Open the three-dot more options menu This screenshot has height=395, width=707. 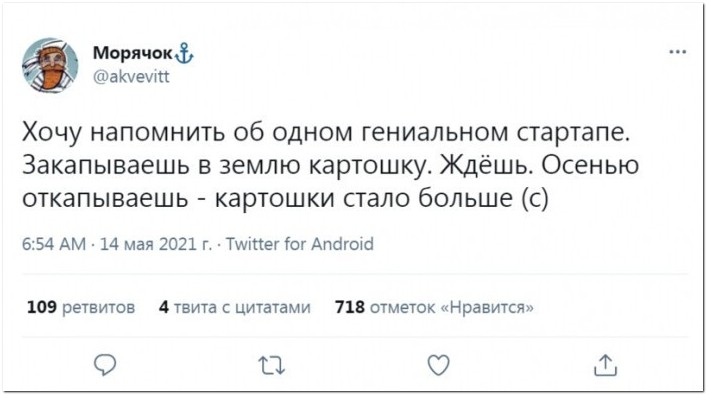tap(678, 52)
